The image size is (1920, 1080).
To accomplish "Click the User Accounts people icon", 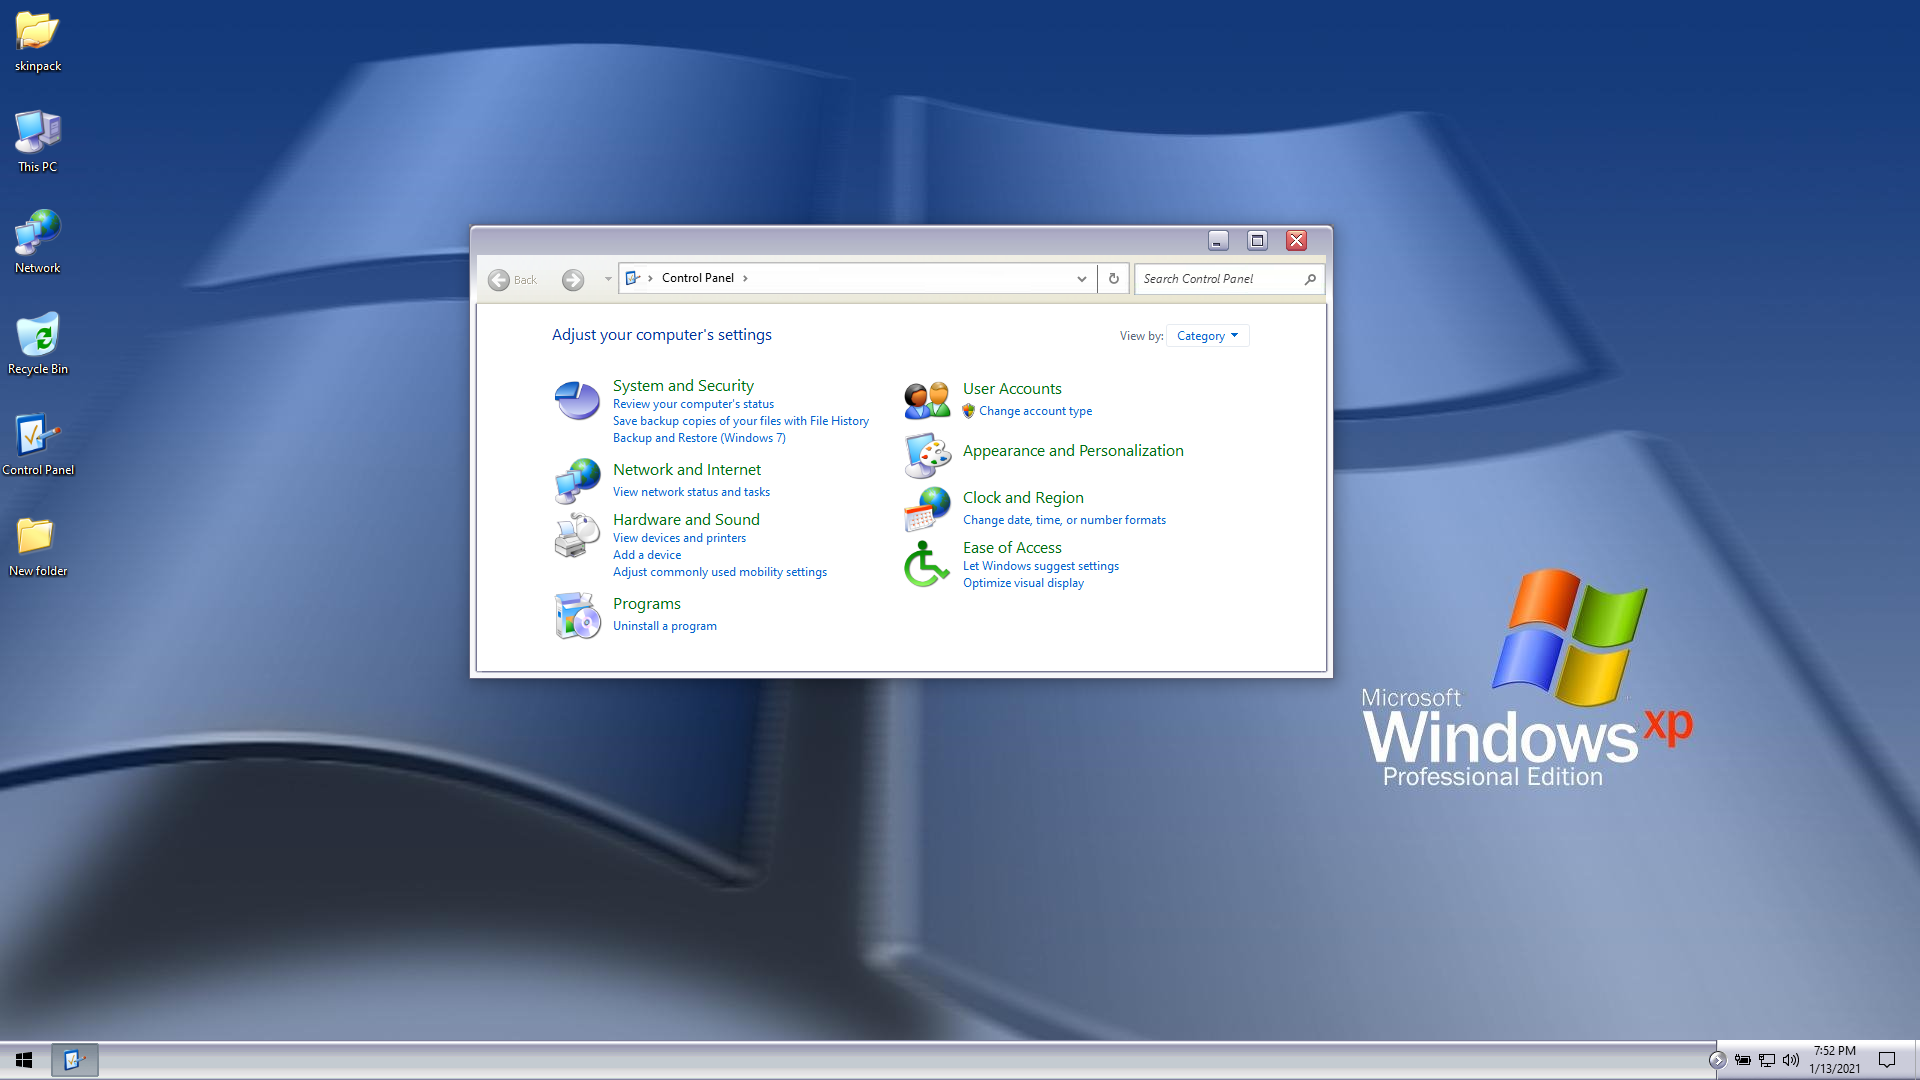I will pyautogui.click(x=927, y=400).
